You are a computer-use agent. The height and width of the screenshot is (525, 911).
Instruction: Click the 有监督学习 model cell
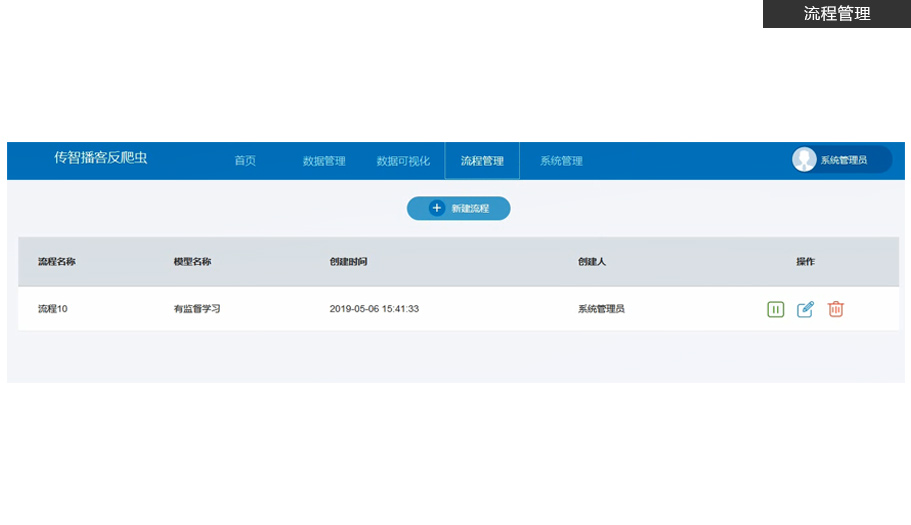pos(197,309)
